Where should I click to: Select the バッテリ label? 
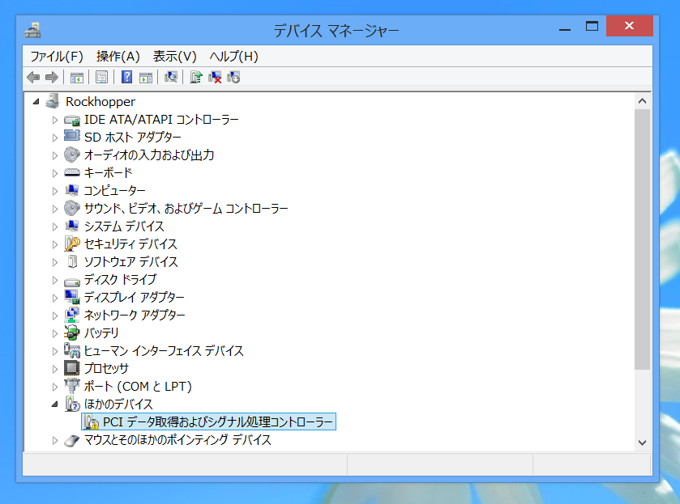coord(101,333)
